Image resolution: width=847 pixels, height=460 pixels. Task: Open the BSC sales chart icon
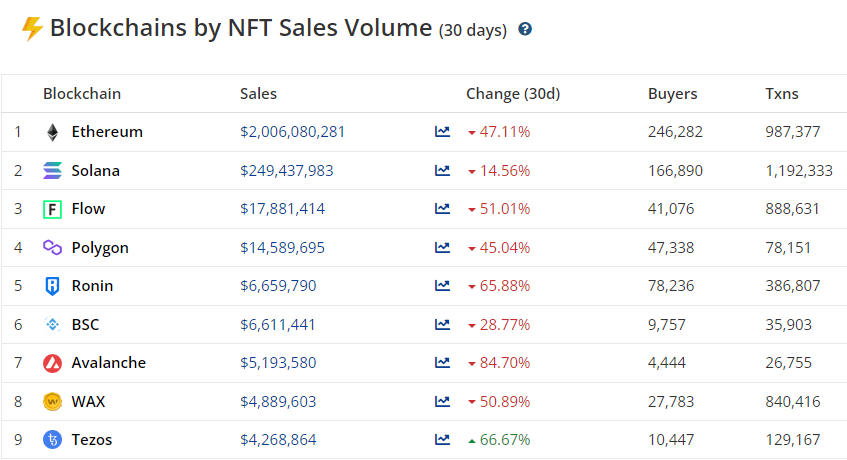coord(442,325)
